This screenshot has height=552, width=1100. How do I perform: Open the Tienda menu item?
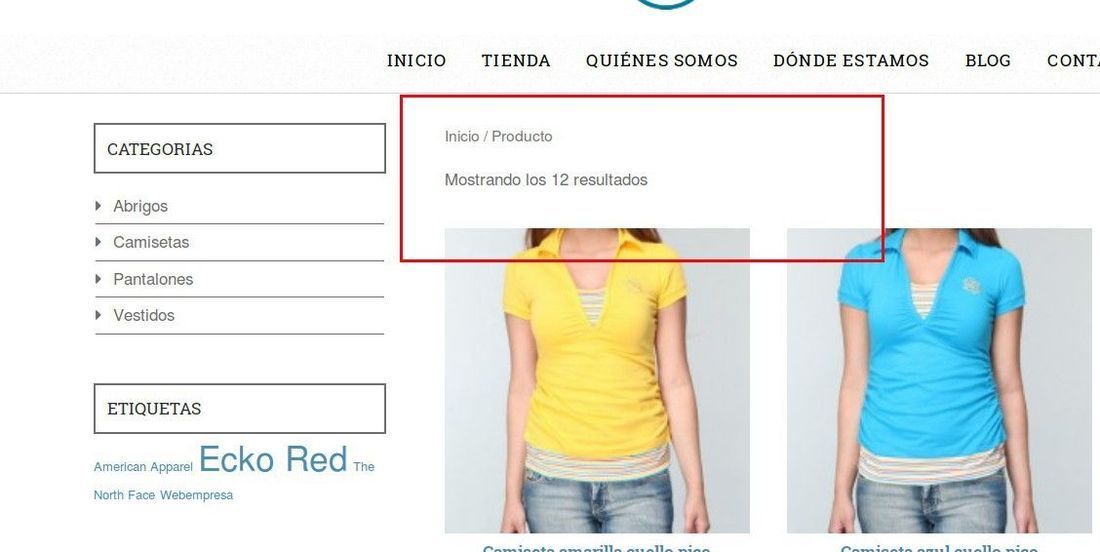tap(516, 61)
